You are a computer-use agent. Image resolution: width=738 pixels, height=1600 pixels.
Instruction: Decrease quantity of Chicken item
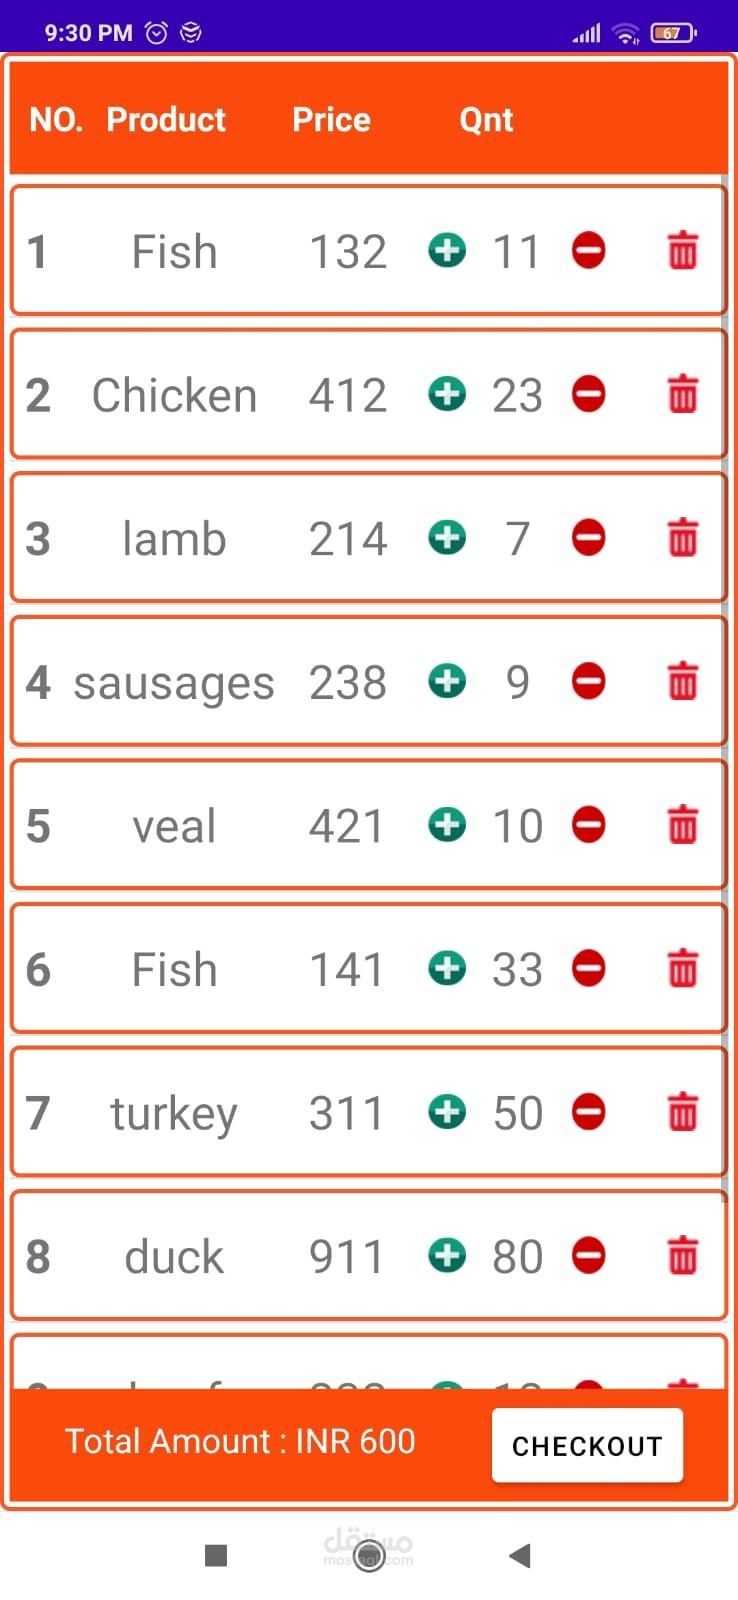click(588, 394)
